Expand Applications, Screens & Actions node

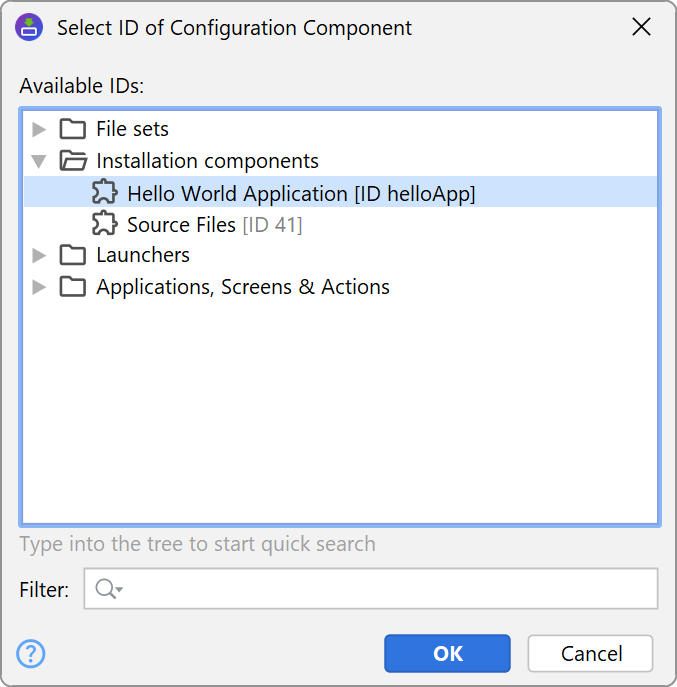pyautogui.click(x=39, y=287)
